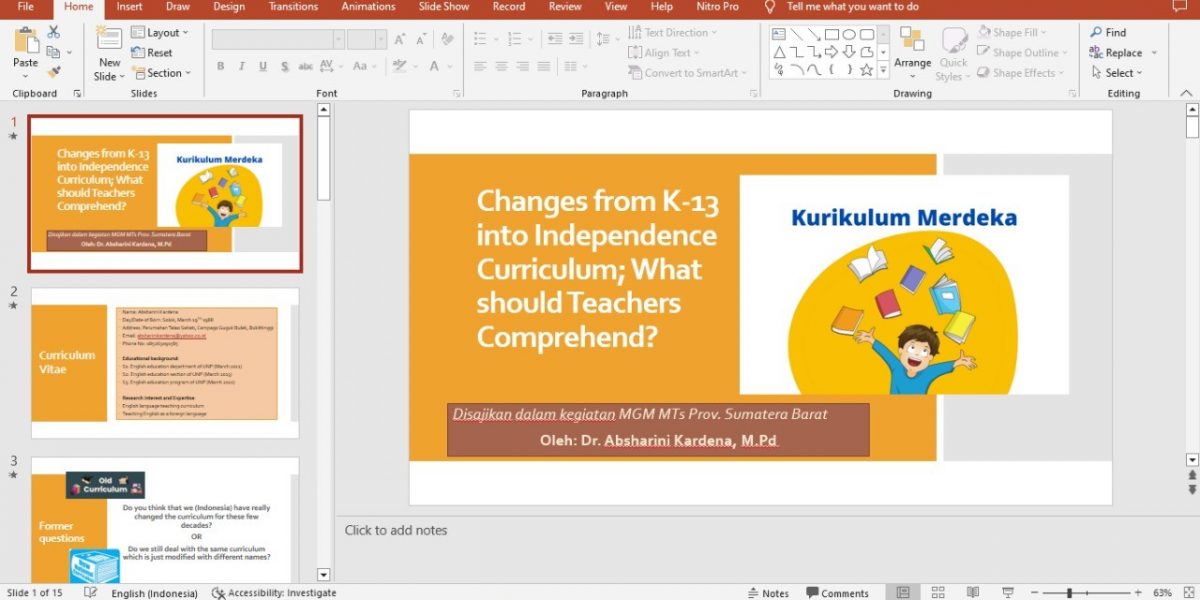Expand the shapes gallery with More arrow
Screen dimensions: 1200x600
point(883,70)
